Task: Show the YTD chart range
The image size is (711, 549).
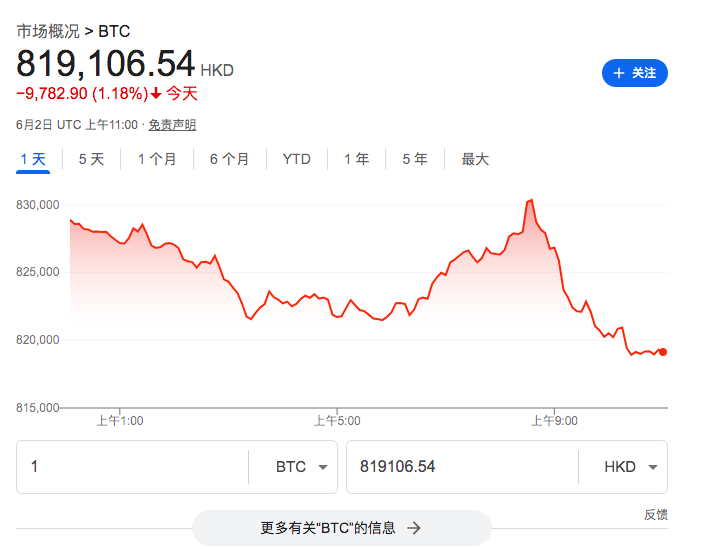Action: tap(296, 159)
